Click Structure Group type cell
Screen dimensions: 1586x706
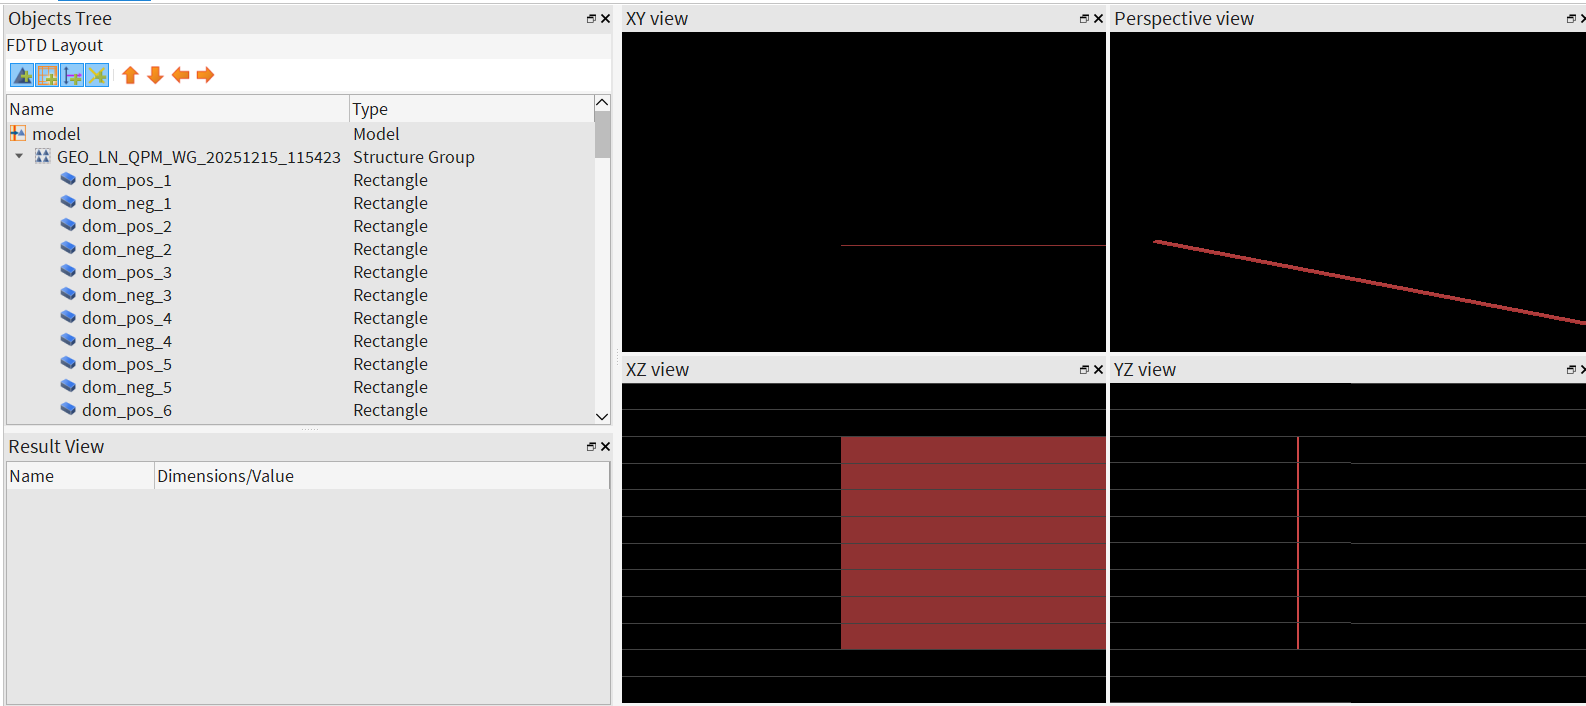tap(414, 157)
